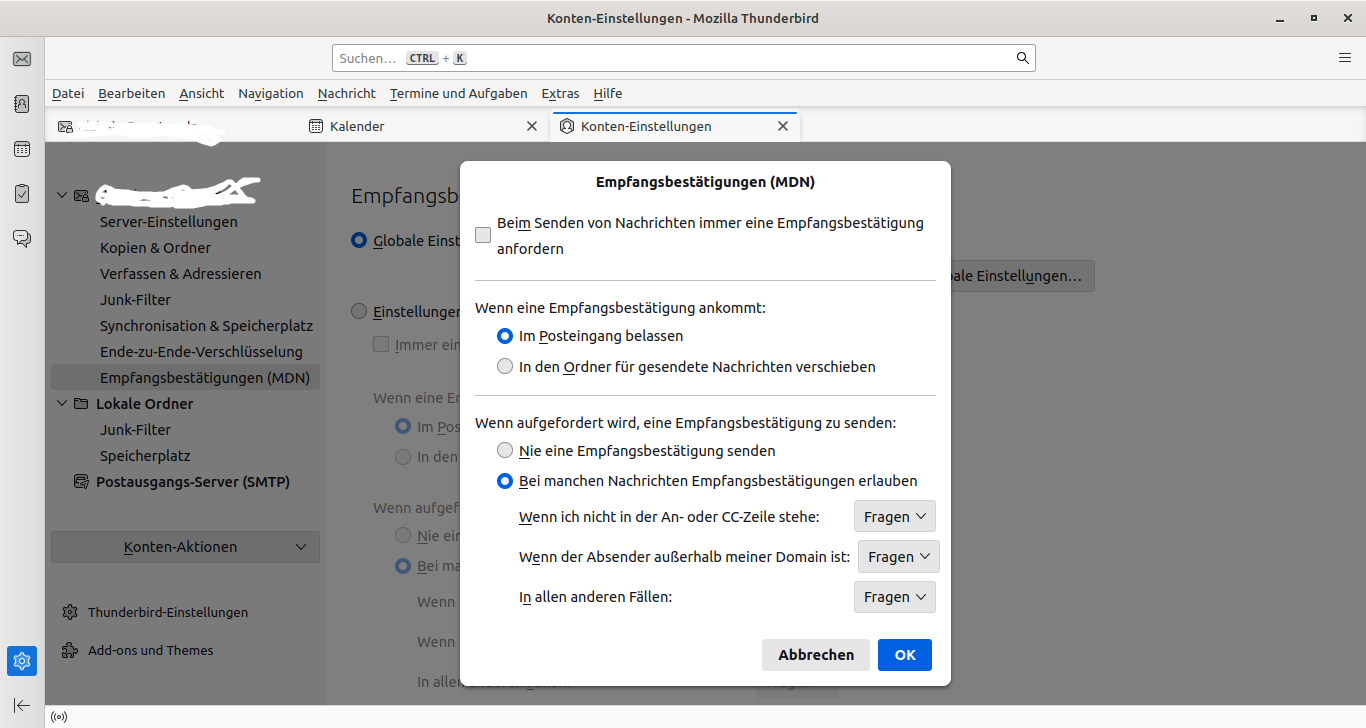Open Thunderbird-Einstellungen link

tap(168, 612)
